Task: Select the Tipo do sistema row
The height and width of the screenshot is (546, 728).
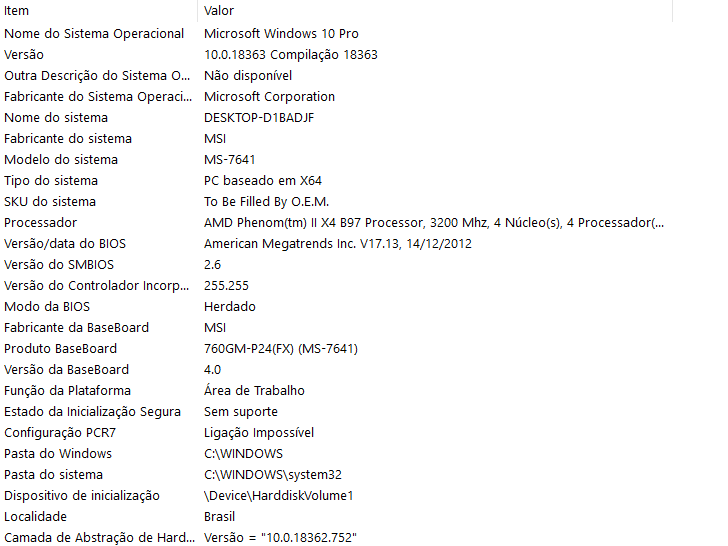Action: 336,180
